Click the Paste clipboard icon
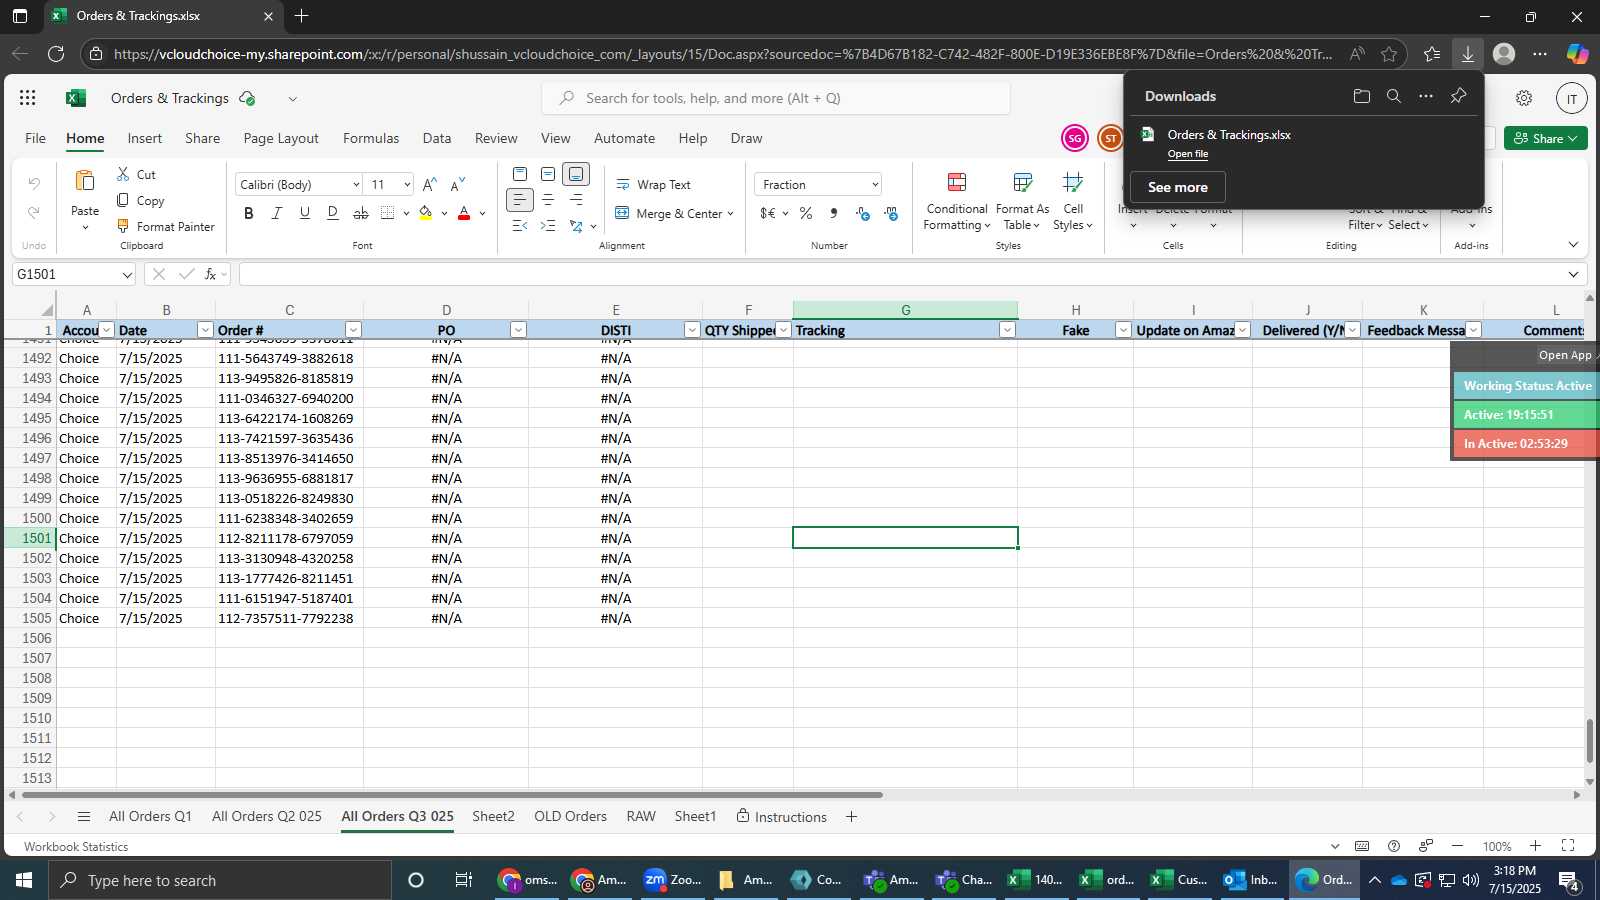Viewport: 1600px width, 900px height. coord(85,181)
